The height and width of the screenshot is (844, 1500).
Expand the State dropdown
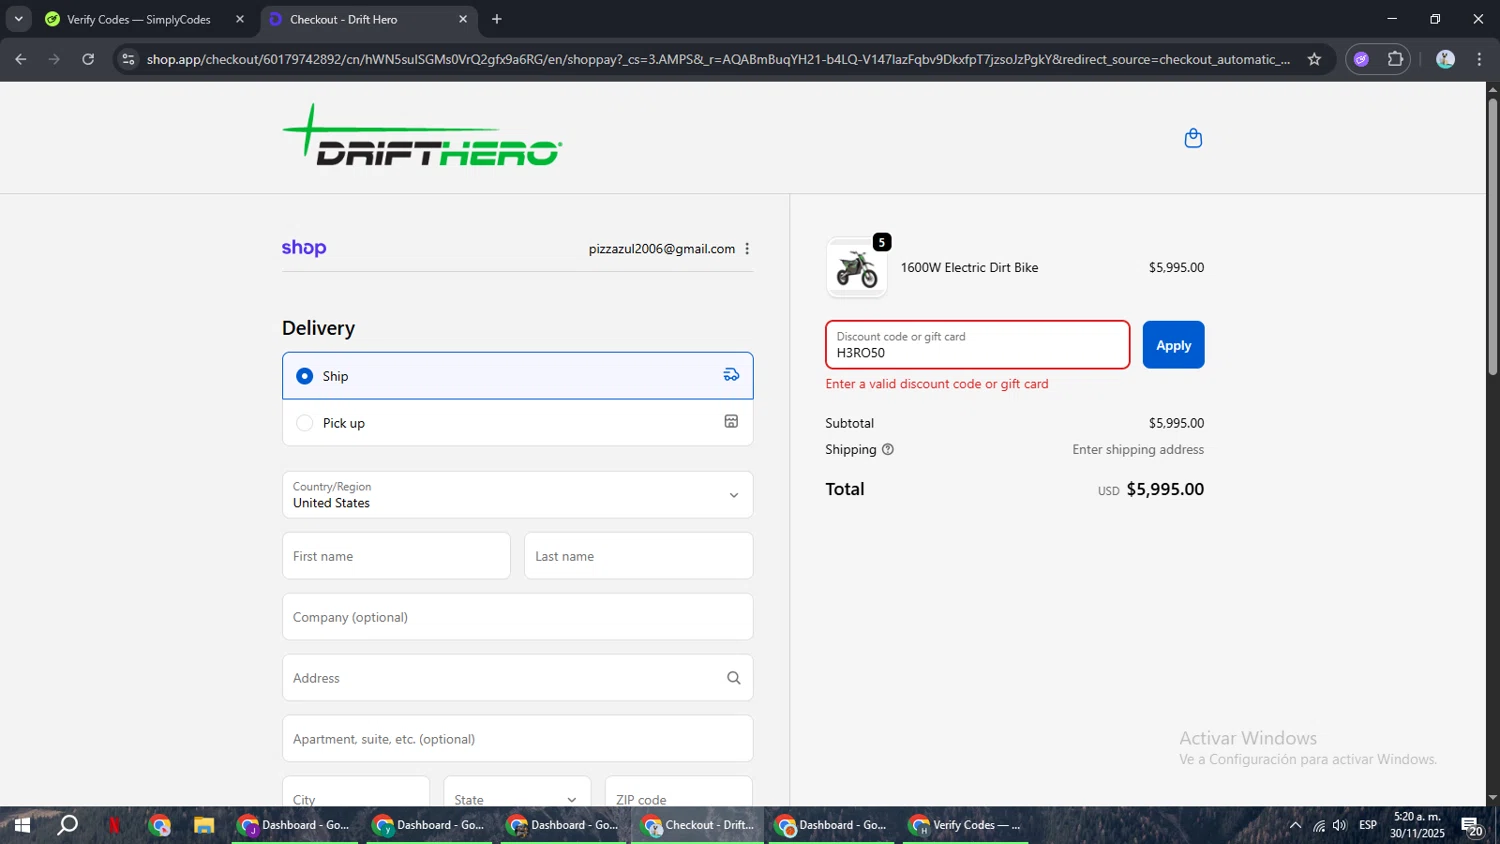coord(517,798)
